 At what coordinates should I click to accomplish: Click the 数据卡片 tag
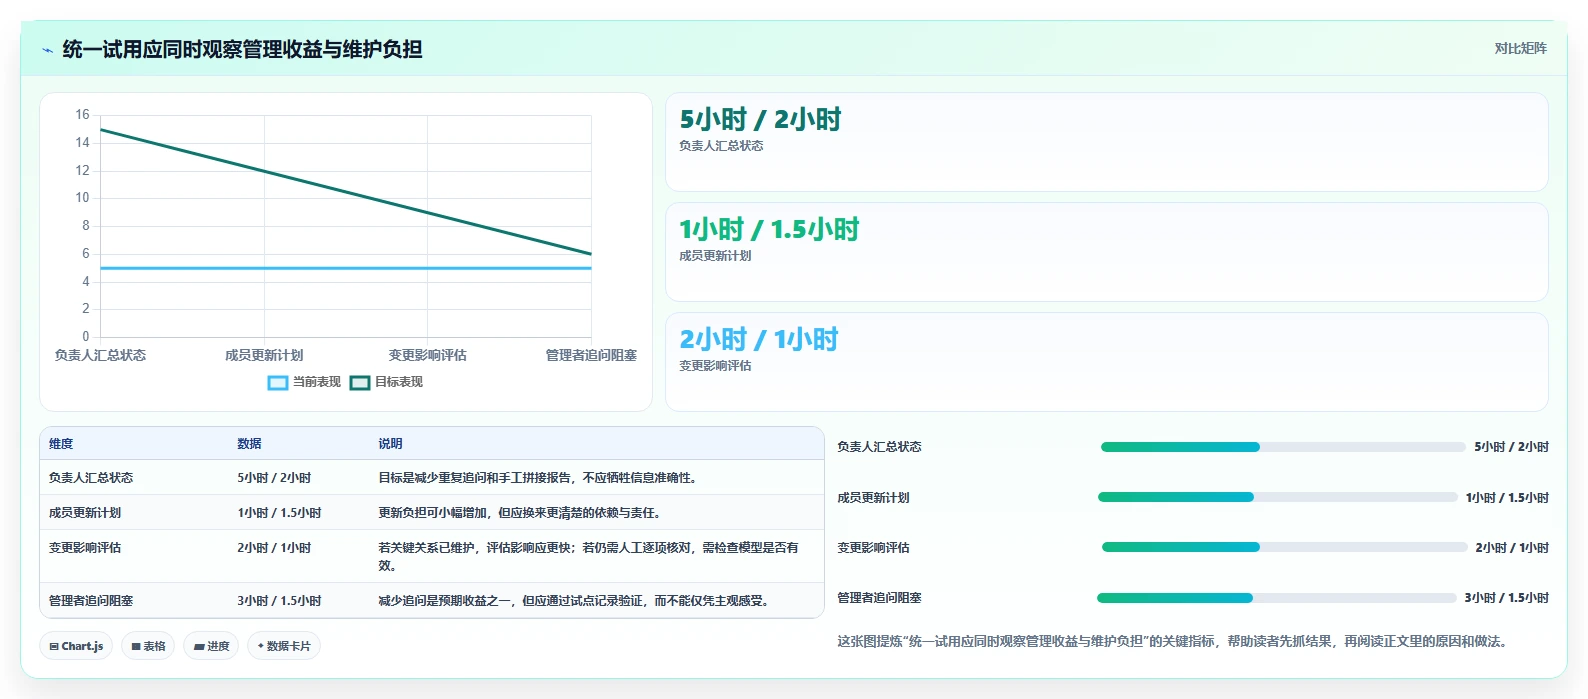[x=284, y=646]
